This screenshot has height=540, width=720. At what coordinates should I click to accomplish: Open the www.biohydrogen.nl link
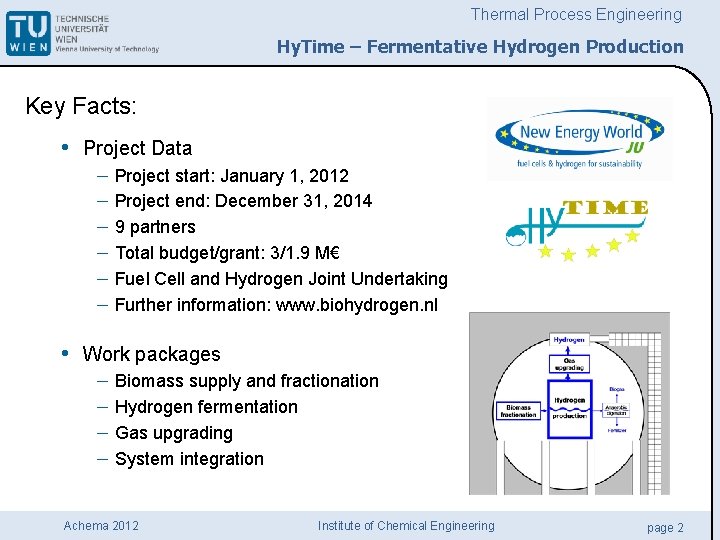356,305
